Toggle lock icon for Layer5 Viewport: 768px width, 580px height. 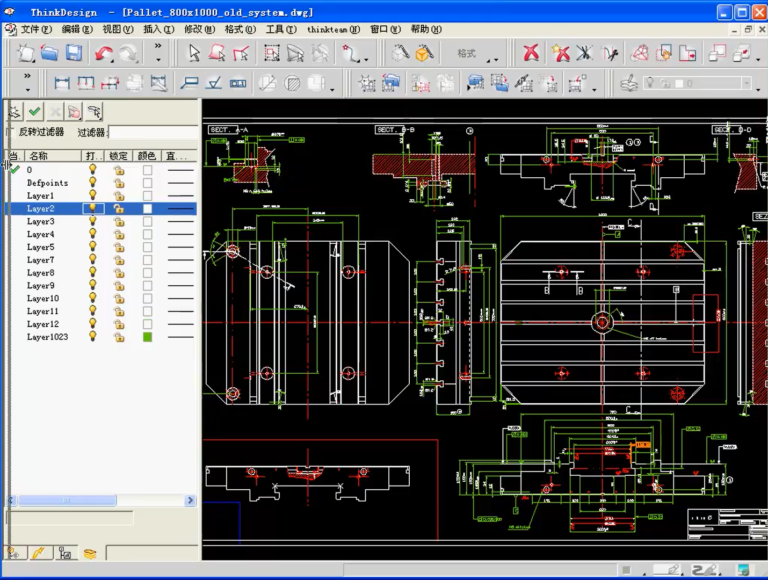tap(119, 247)
